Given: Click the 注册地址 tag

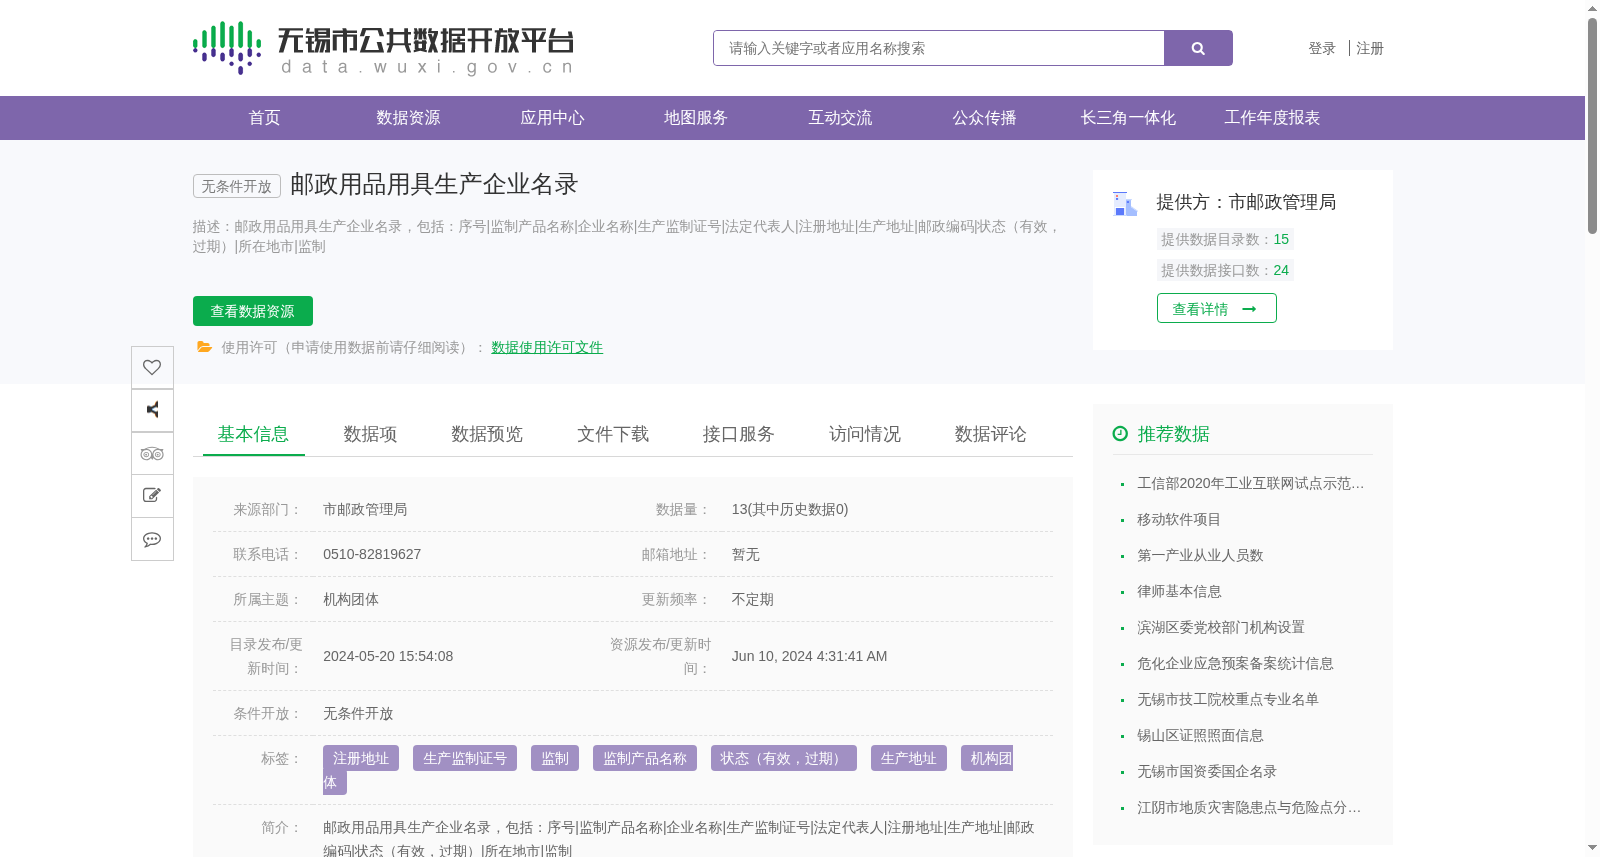Looking at the screenshot, I should (361, 758).
